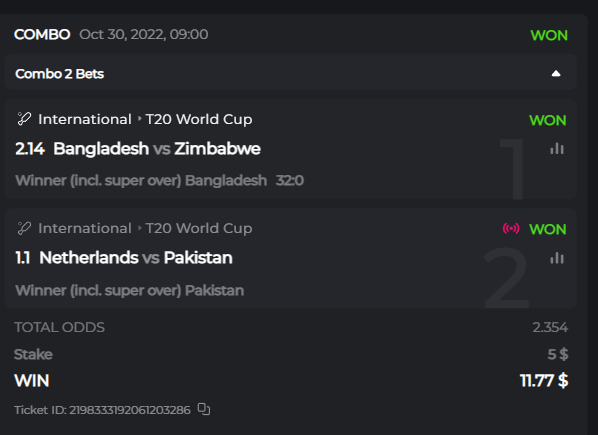Viewport: 598px width, 435px height.
Task: Select second International breadcrumb link
Action: pos(85,228)
